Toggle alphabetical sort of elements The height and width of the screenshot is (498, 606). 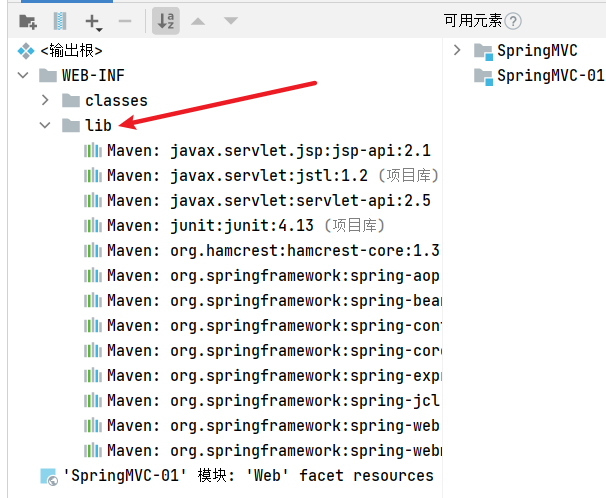(x=166, y=21)
